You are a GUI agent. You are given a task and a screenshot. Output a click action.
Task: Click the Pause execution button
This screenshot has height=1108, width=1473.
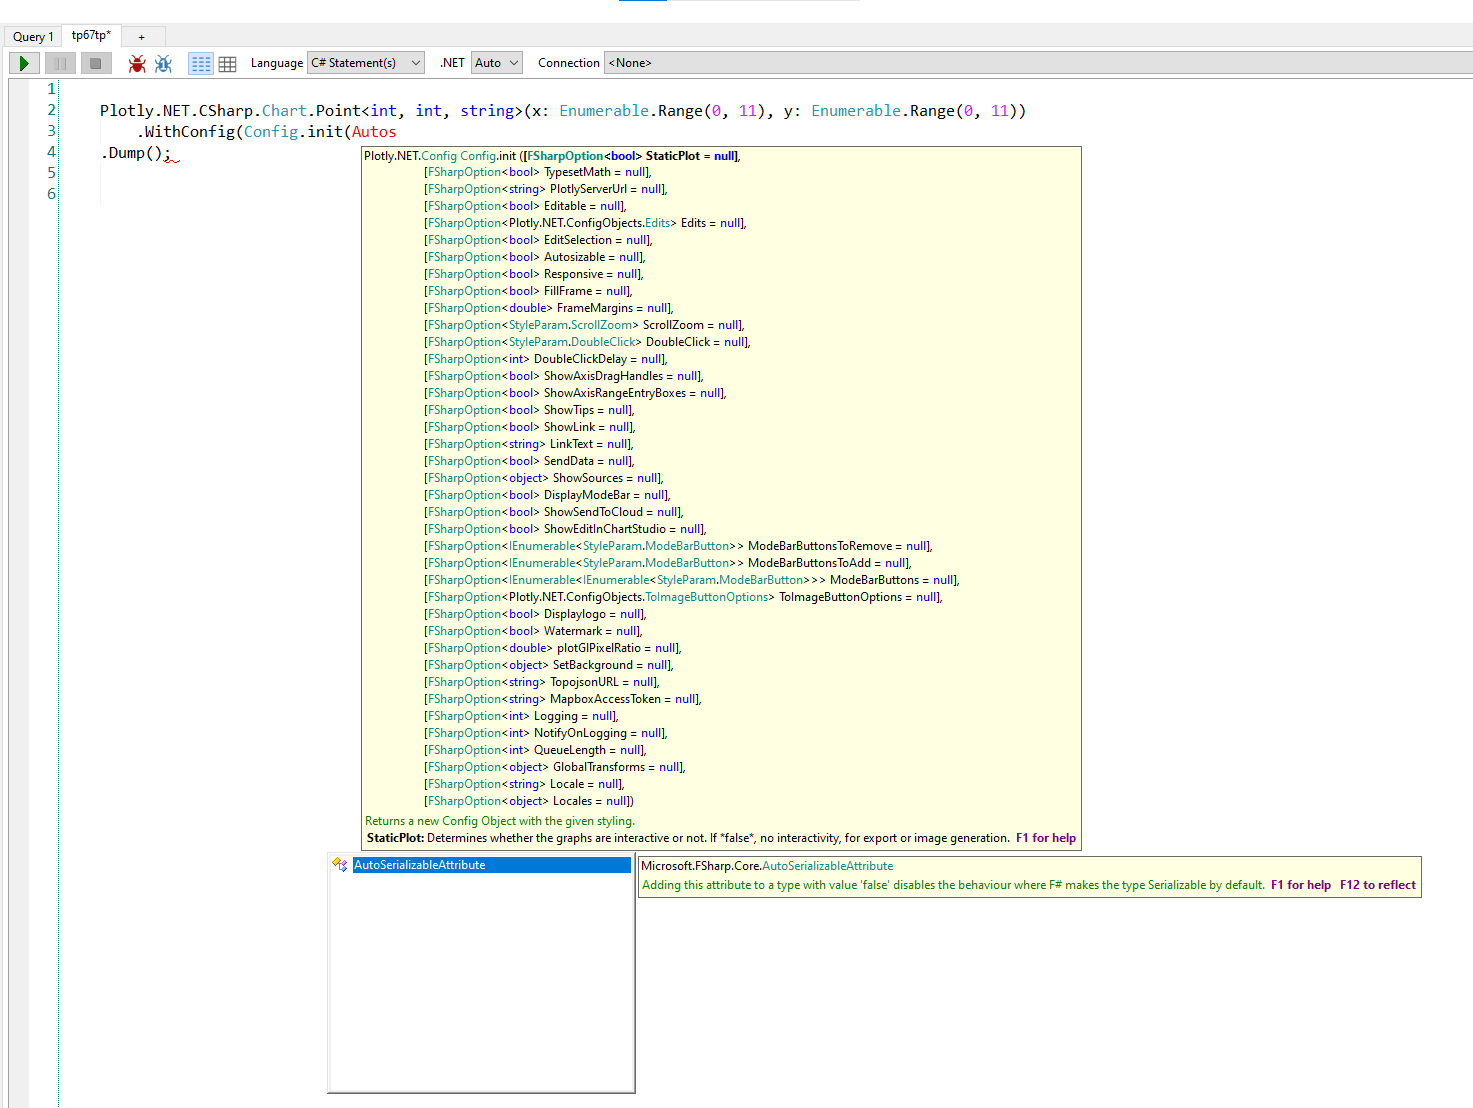(60, 63)
